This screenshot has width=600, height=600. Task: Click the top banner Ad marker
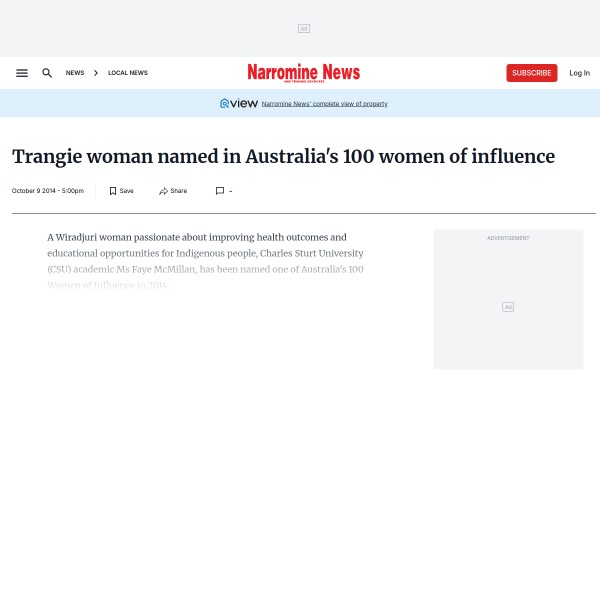coord(303,29)
